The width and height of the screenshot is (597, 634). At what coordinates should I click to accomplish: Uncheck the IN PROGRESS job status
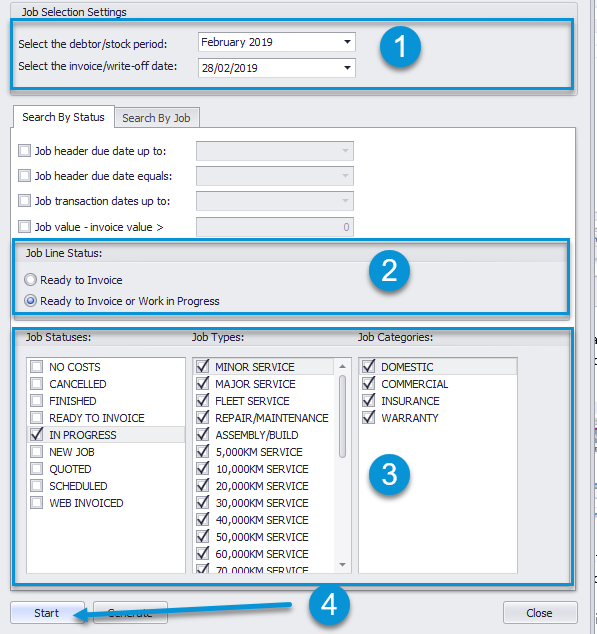pyautogui.click(x=37, y=435)
